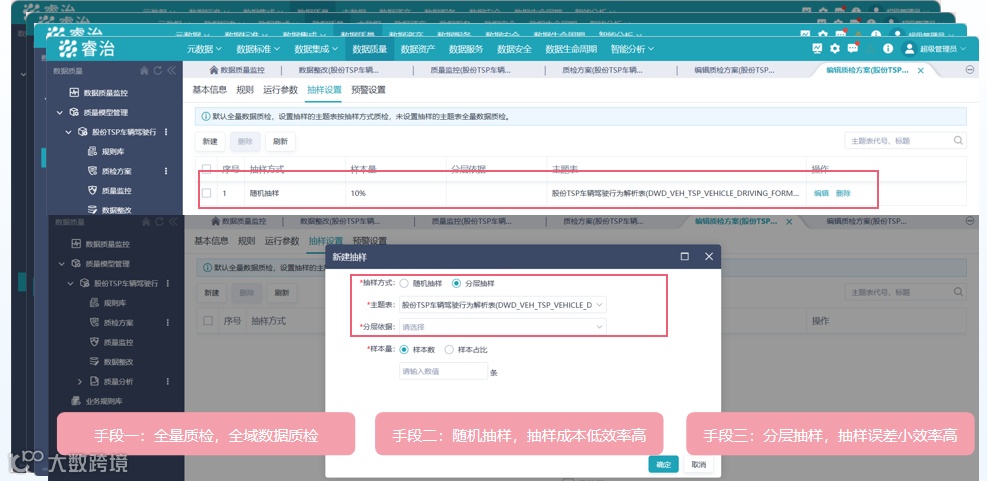The image size is (987, 481).
Task: Switch to 预警设置 tab in 10% row window
Action: pyautogui.click(x=368, y=90)
